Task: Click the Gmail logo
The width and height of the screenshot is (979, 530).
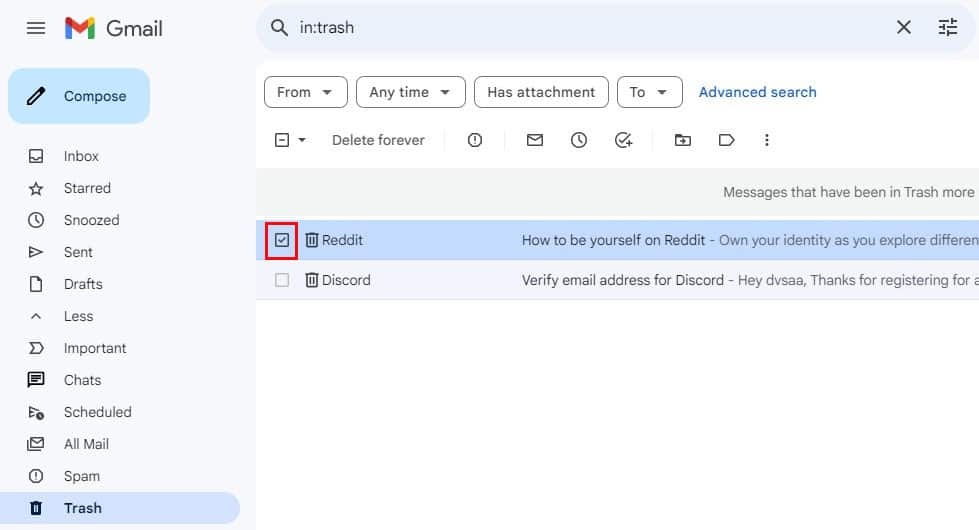Action: pyautogui.click(x=114, y=28)
